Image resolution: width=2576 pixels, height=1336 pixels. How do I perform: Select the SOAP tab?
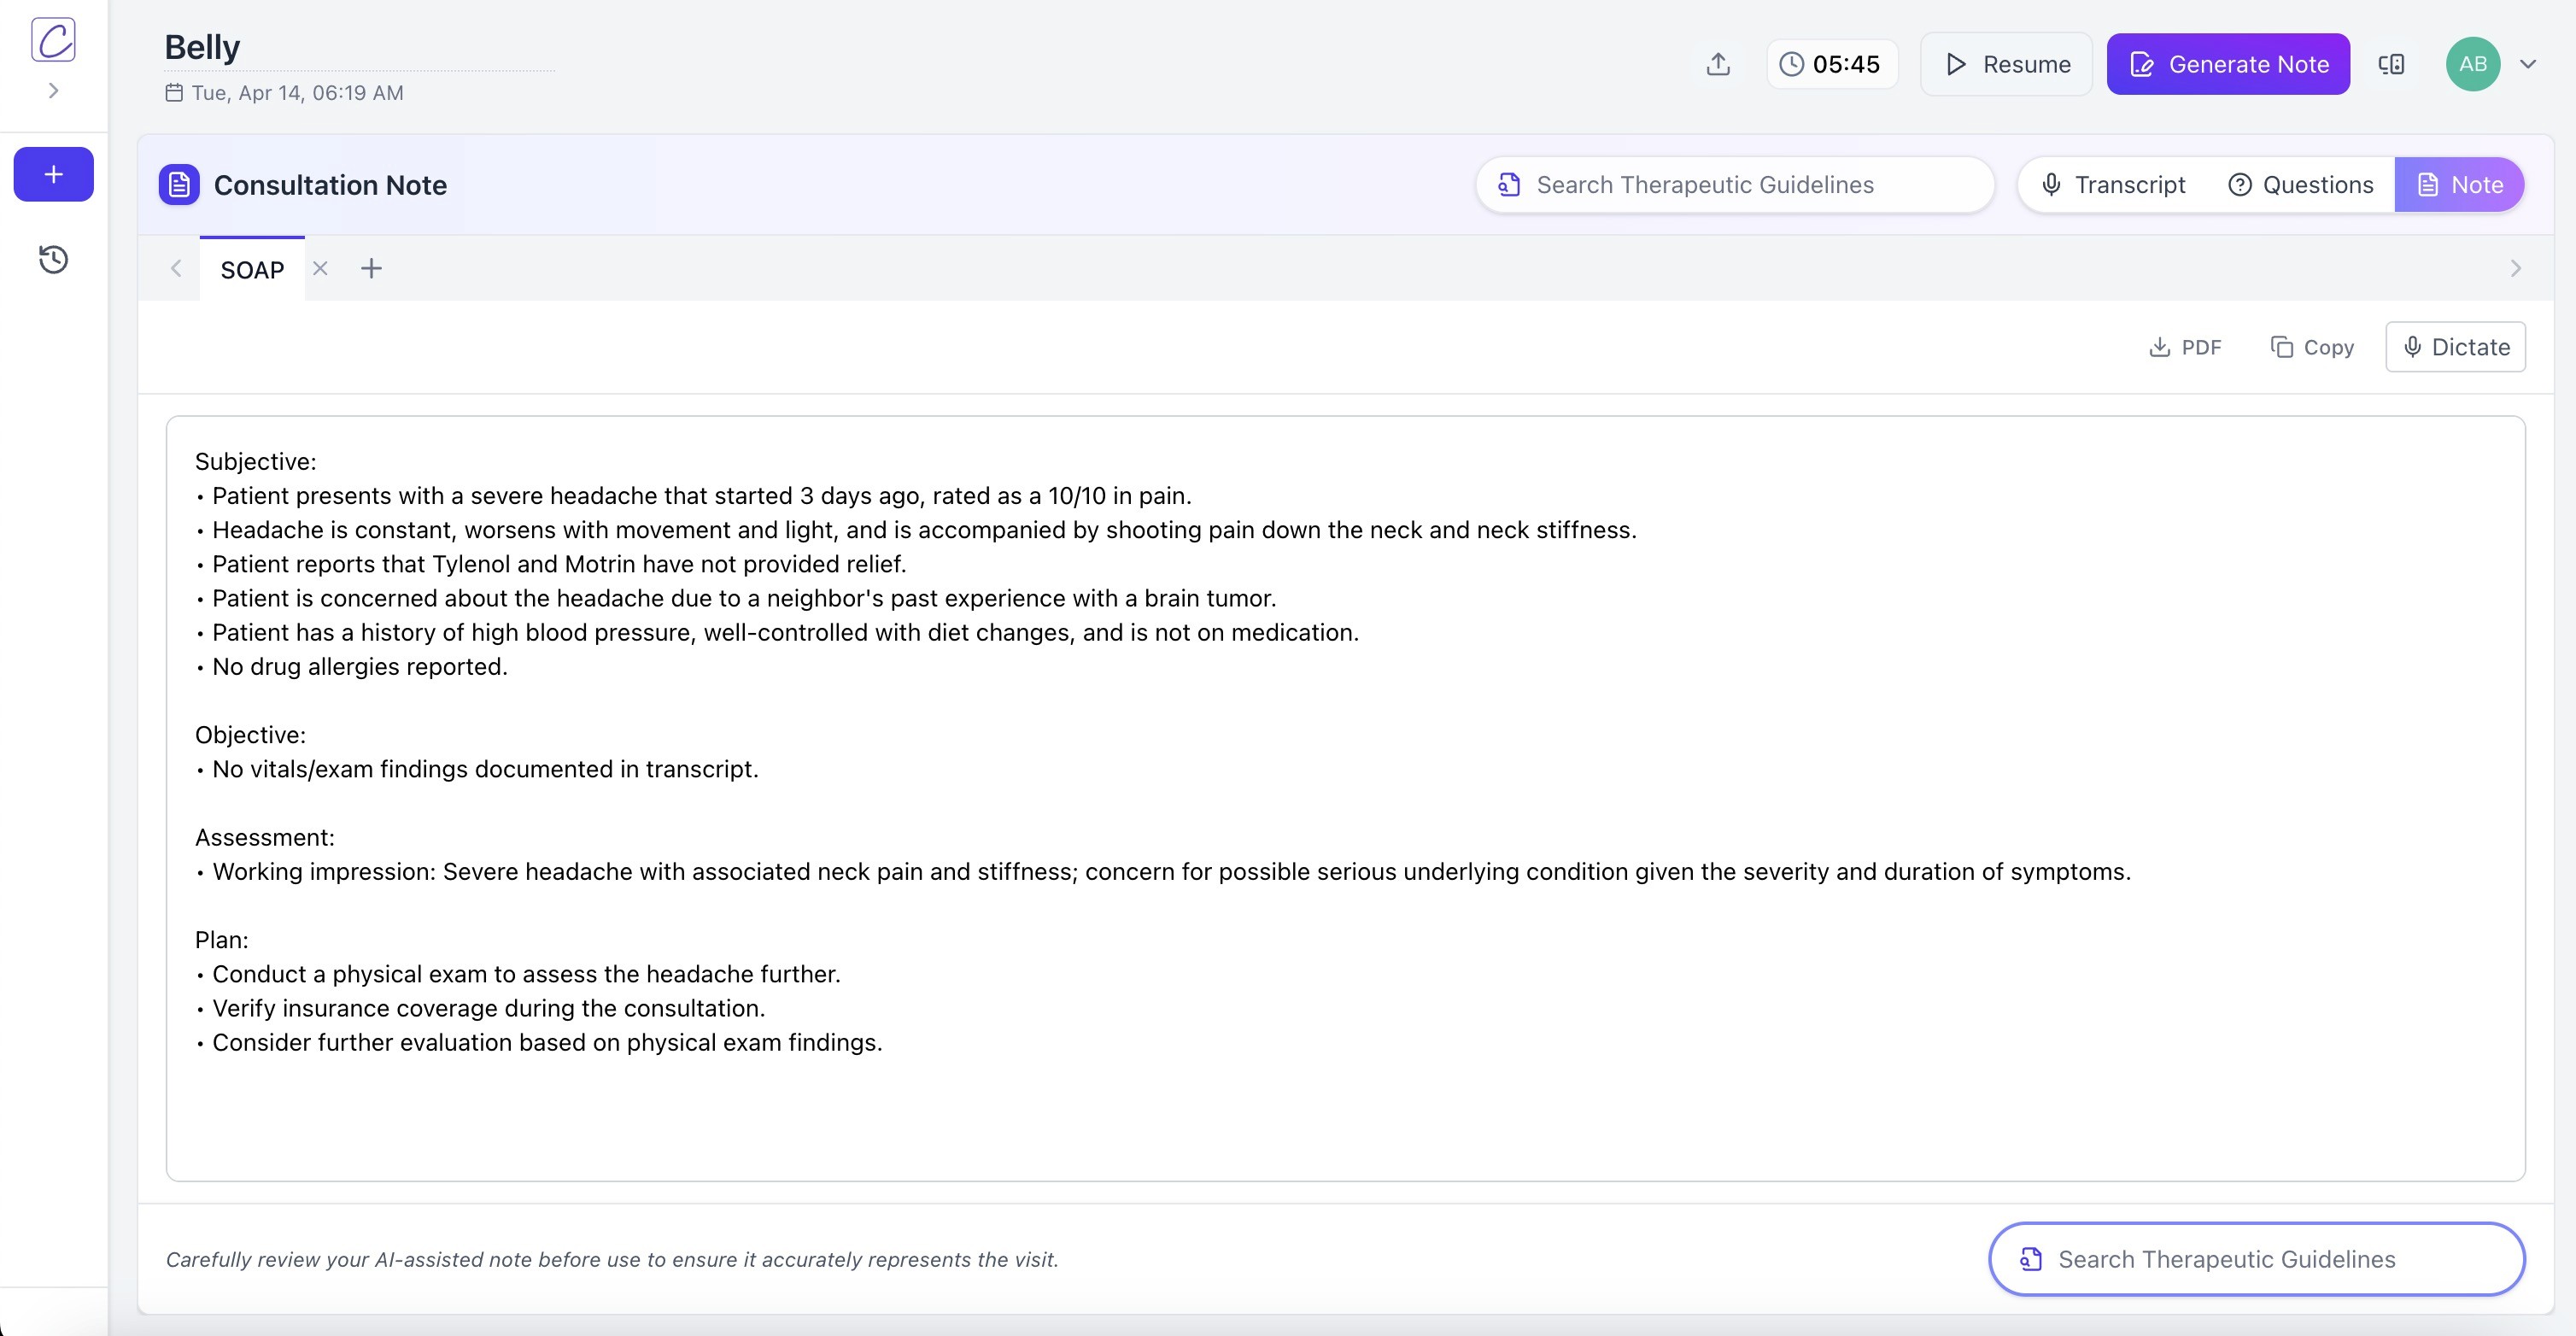(252, 270)
